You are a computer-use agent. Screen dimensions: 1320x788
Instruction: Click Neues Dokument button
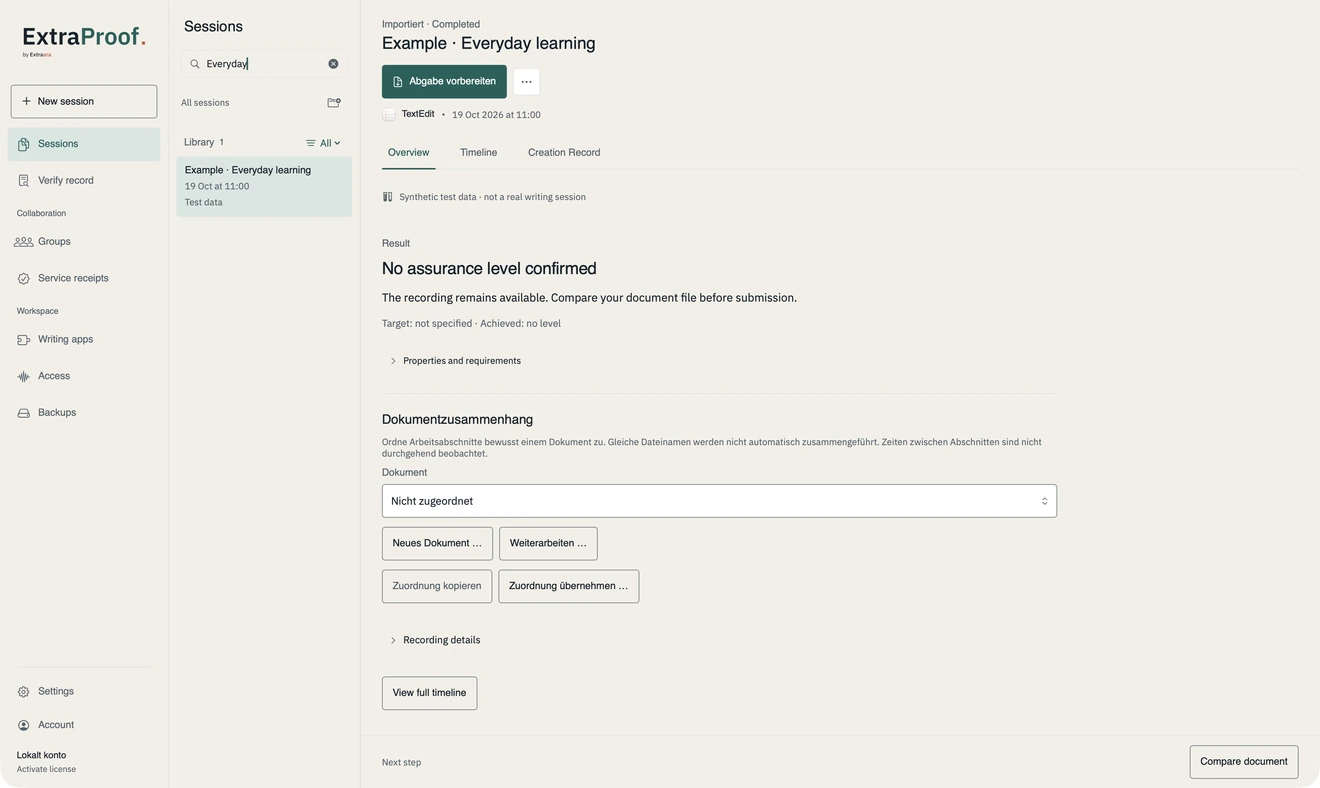[x=437, y=544]
